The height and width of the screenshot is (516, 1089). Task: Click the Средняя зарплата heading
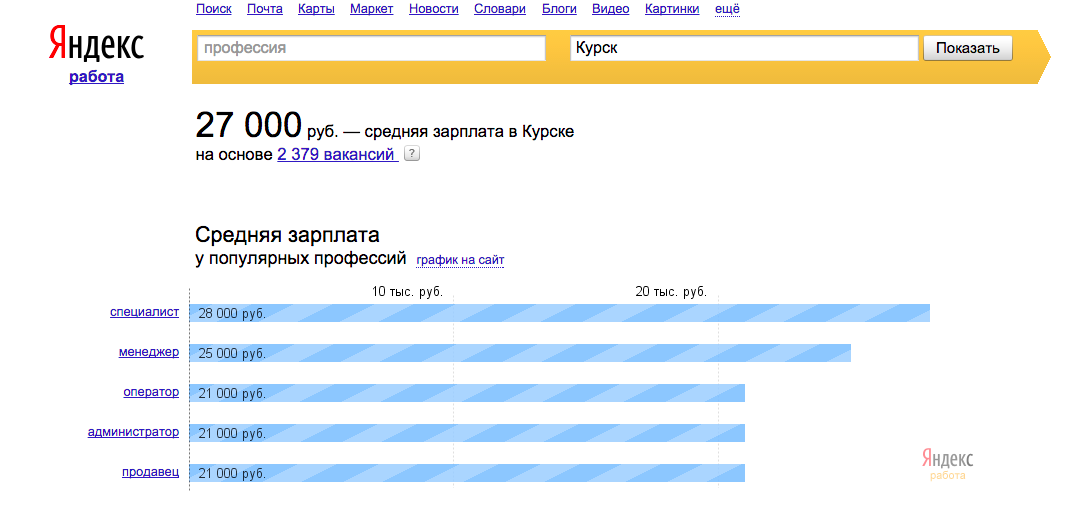point(288,235)
